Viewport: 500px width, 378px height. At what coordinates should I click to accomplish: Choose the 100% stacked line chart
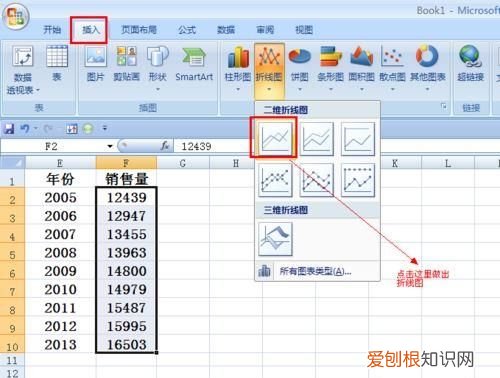click(x=358, y=138)
